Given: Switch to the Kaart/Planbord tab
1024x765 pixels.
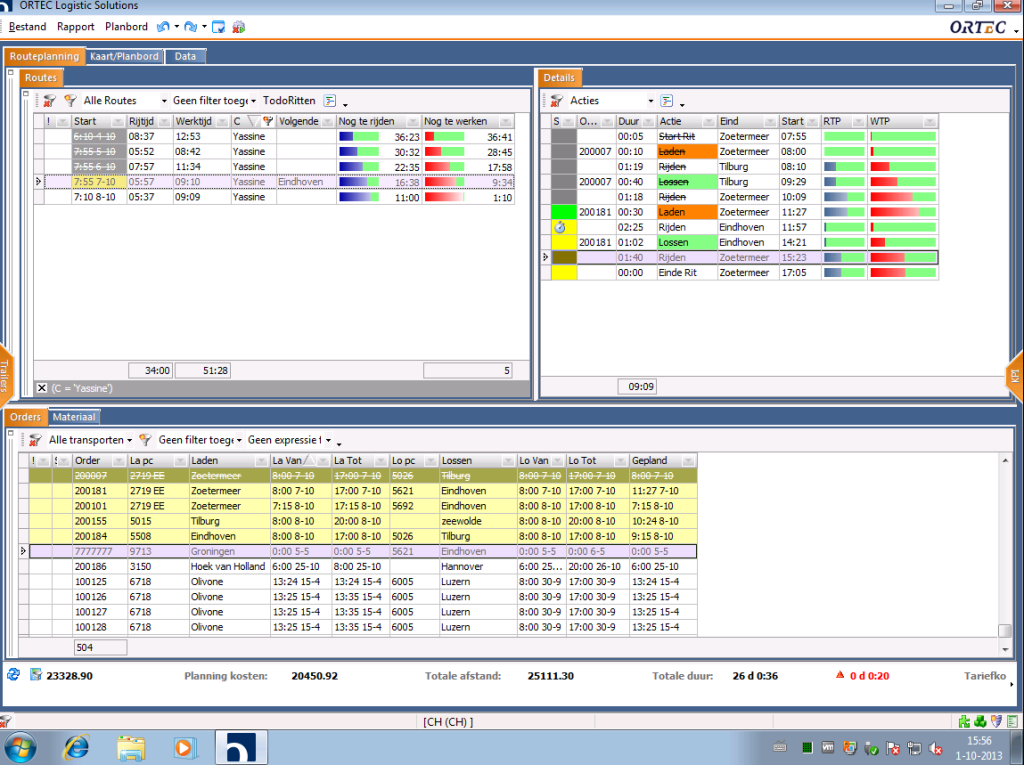Looking at the screenshot, I should point(124,57).
